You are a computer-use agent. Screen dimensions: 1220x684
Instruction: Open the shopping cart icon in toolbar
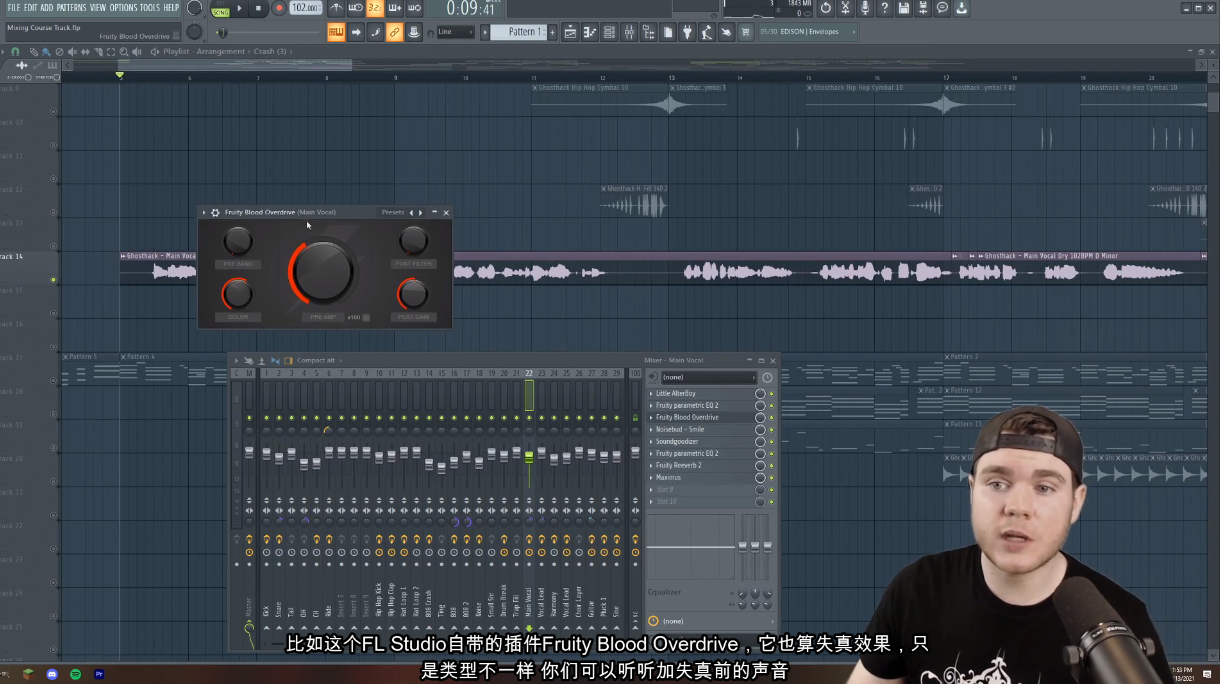[x=744, y=32]
